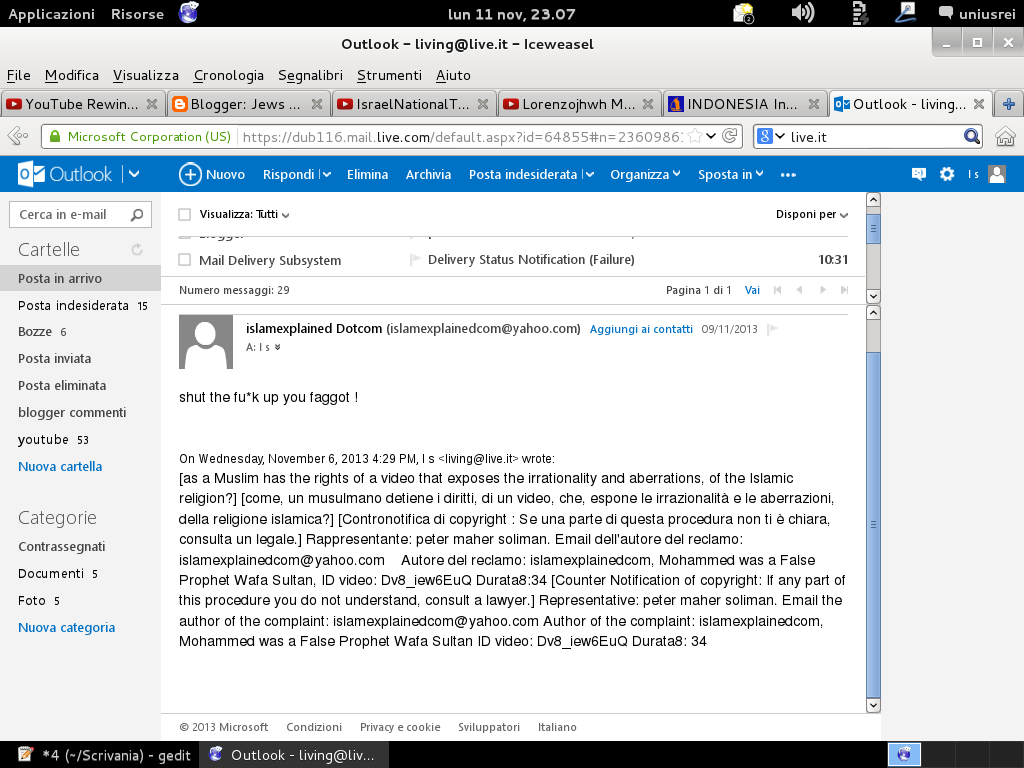Click Aggiungi ai contatti link
Screen dimensions: 1024x768
(x=641, y=329)
